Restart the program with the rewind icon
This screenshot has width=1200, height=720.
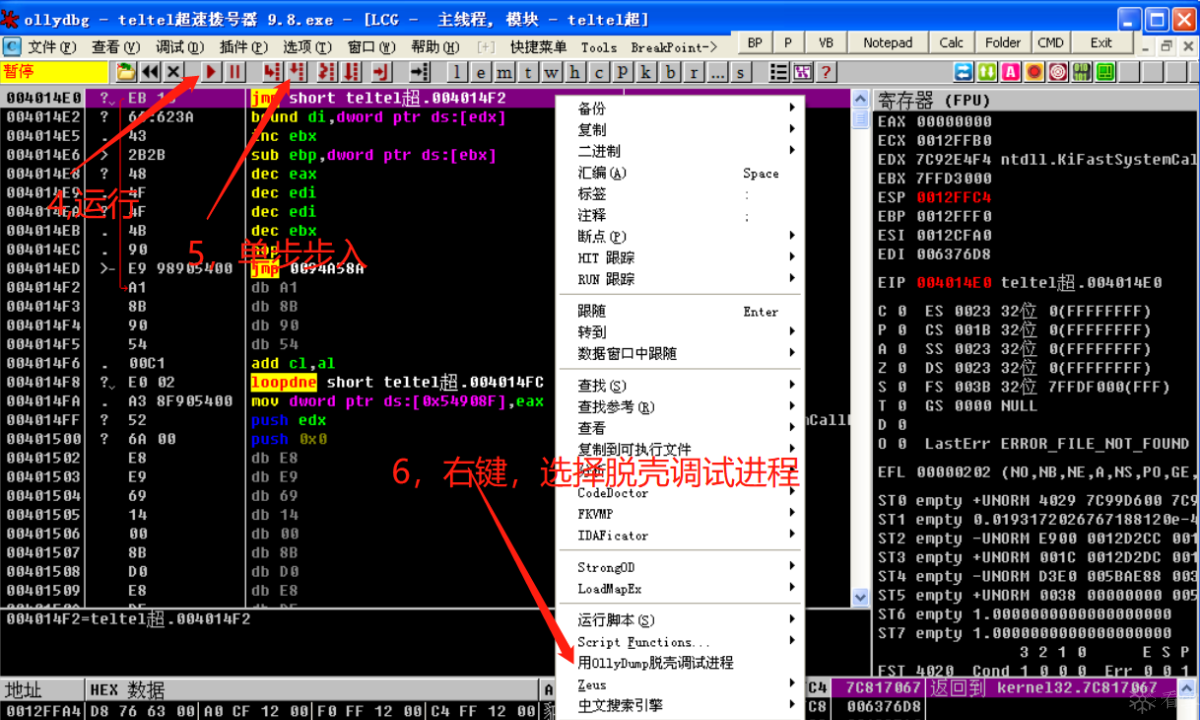click(150, 72)
